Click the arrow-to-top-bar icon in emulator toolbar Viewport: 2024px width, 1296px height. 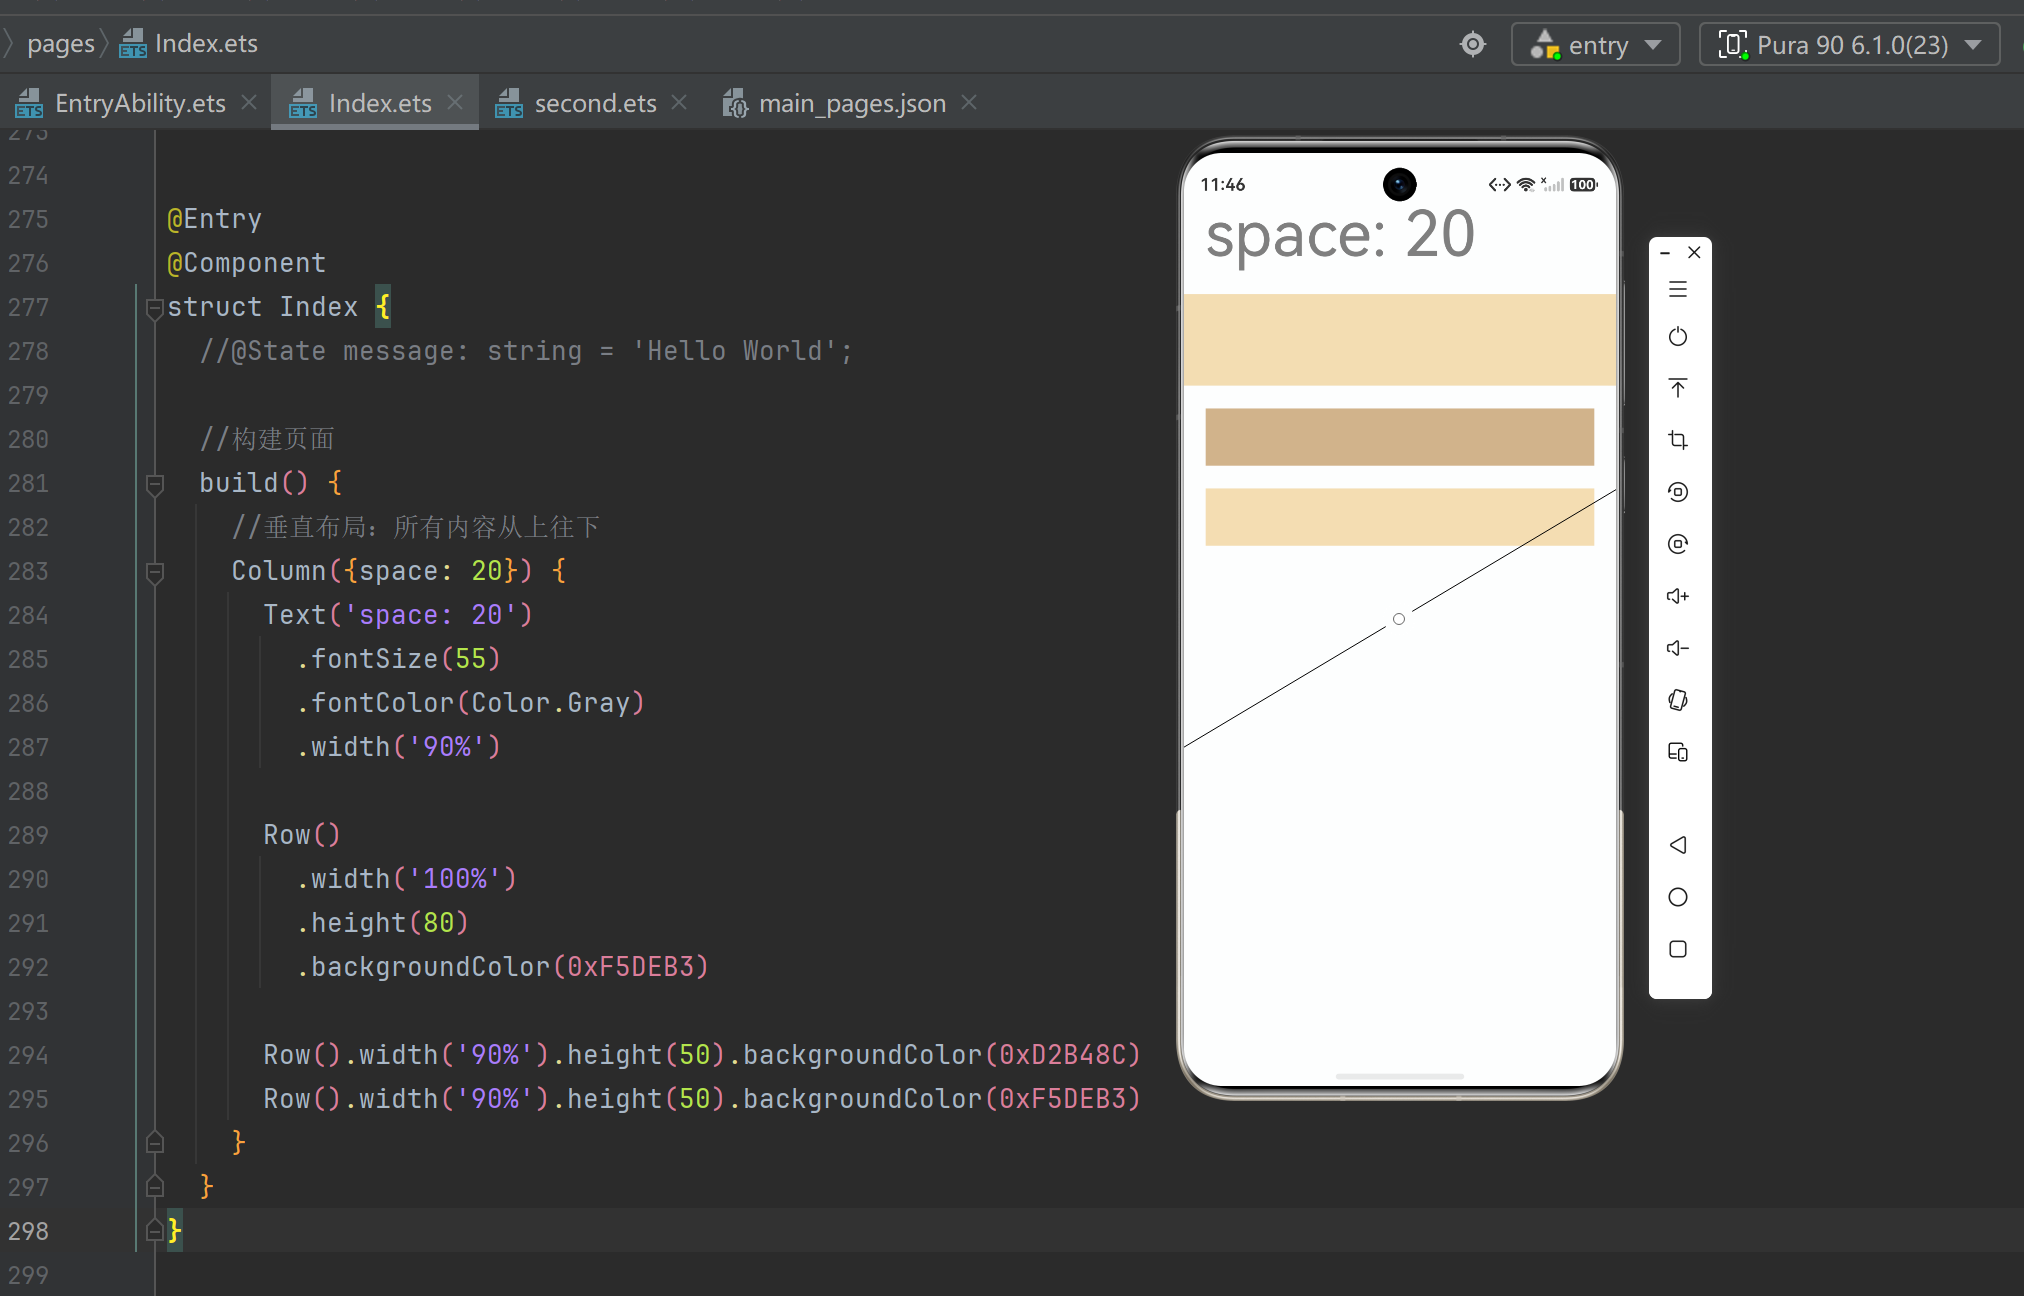point(1678,388)
